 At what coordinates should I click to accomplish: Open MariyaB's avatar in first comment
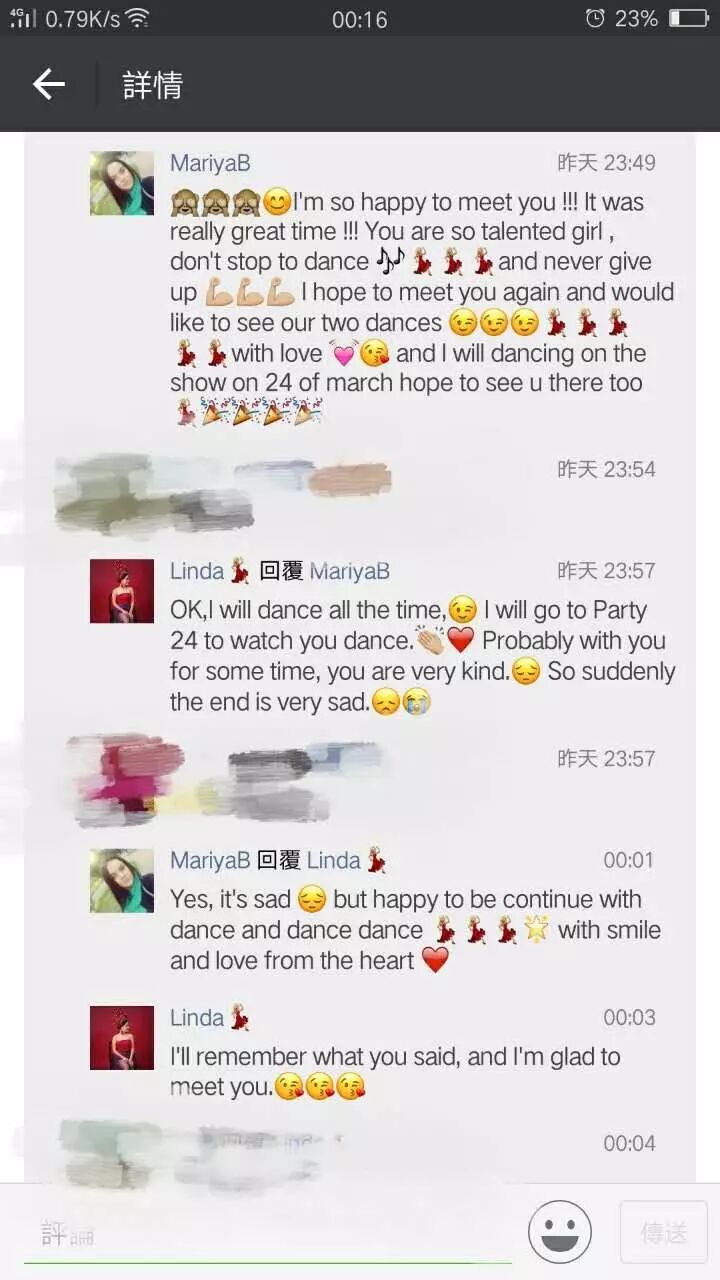122,183
